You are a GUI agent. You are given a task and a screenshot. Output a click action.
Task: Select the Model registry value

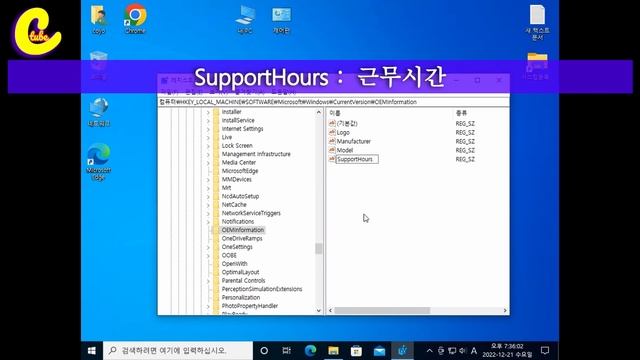tap(345, 151)
